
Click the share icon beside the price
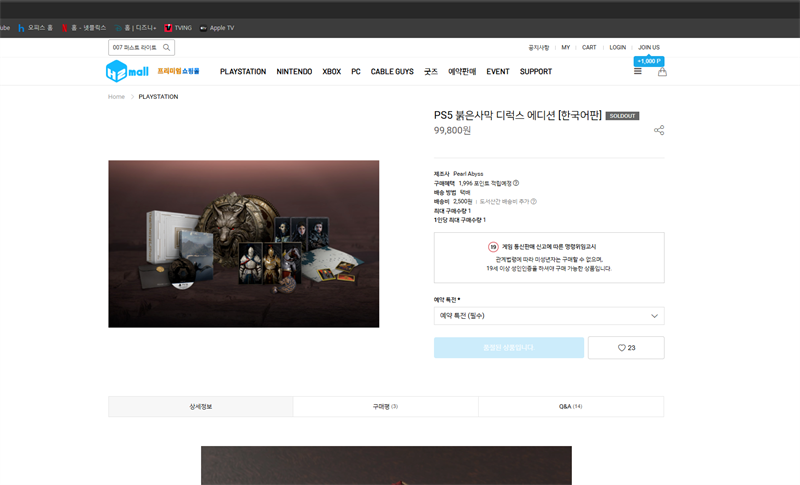click(659, 131)
